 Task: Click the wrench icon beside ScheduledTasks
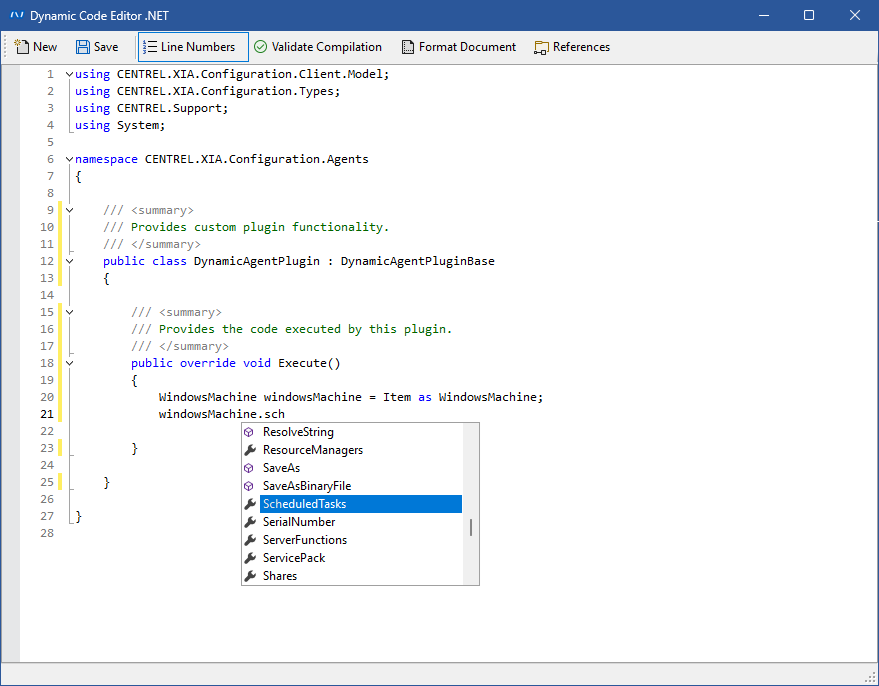tap(251, 504)
